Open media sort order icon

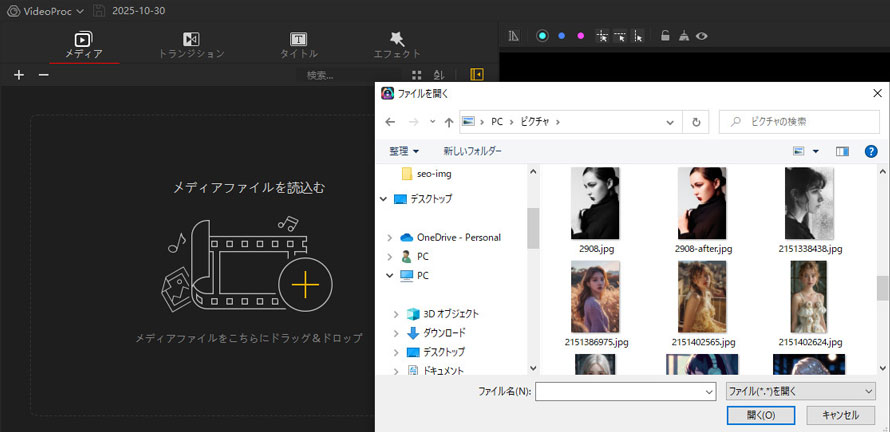439,75
